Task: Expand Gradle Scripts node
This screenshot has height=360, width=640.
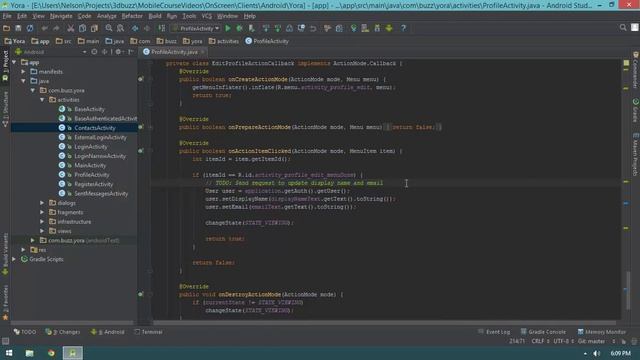Action: pos(14,259)
